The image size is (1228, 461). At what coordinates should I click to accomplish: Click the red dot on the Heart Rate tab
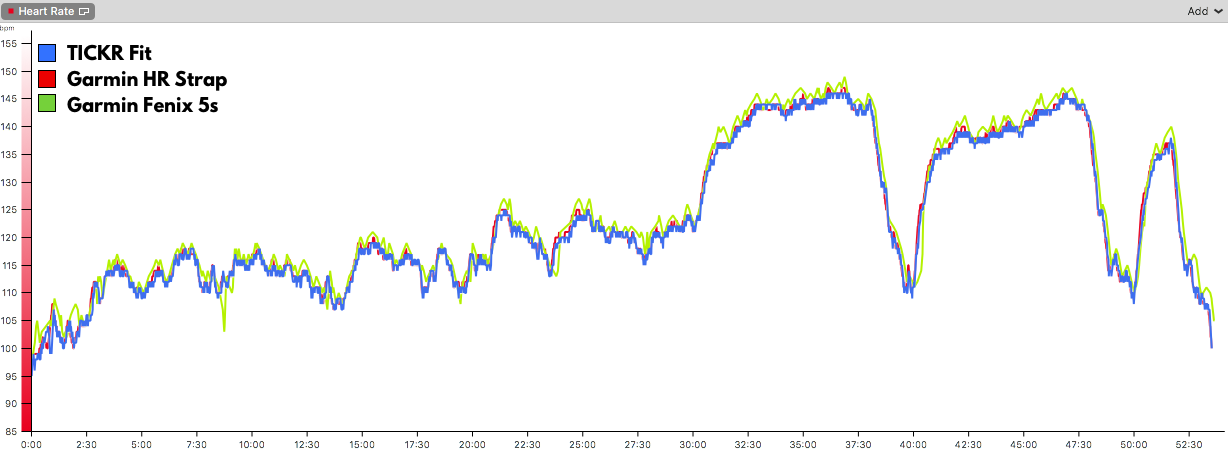[x=12, y=11]
